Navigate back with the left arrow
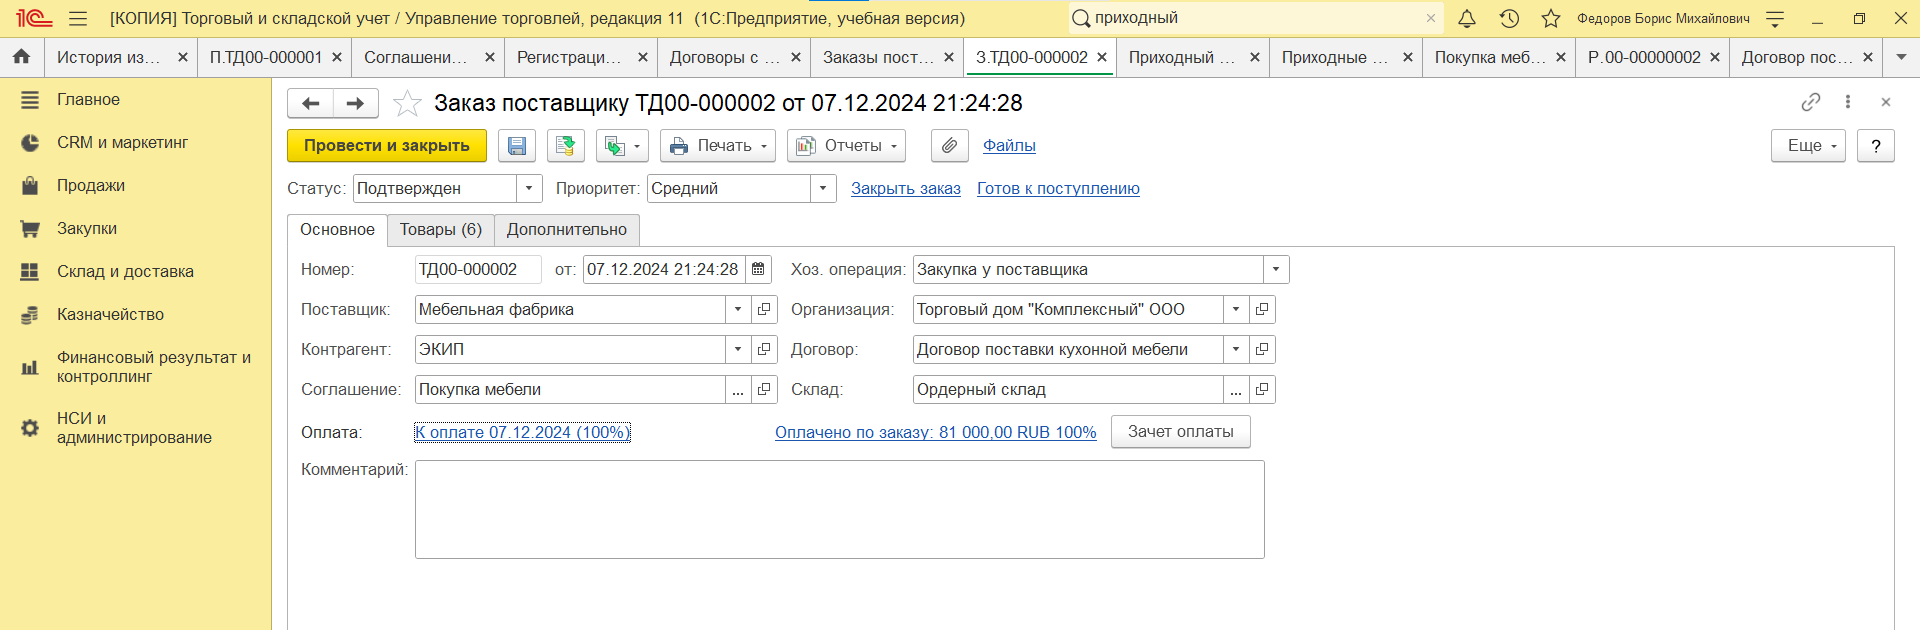Screen dimensions: 1920x630 [310, 103]
